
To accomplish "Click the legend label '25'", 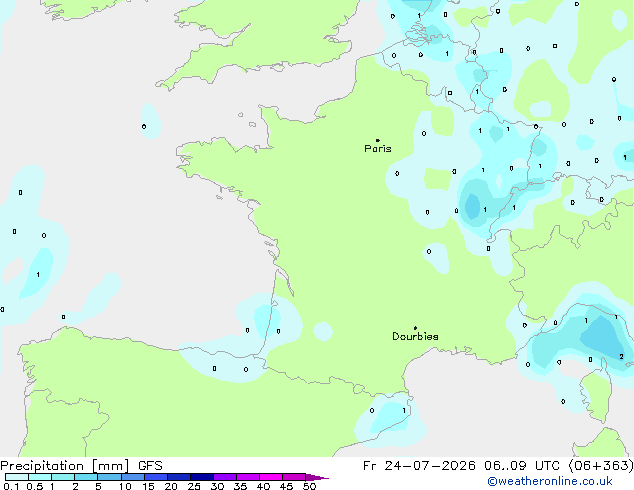I will 194,486.
